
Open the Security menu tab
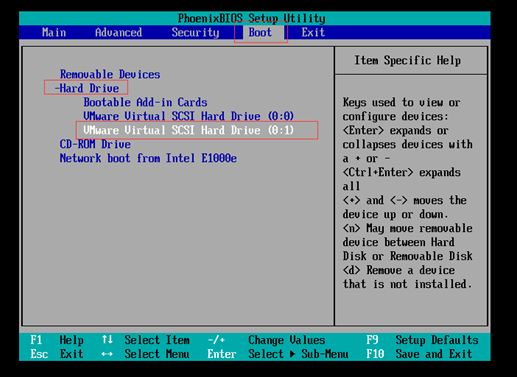[195, 32]
